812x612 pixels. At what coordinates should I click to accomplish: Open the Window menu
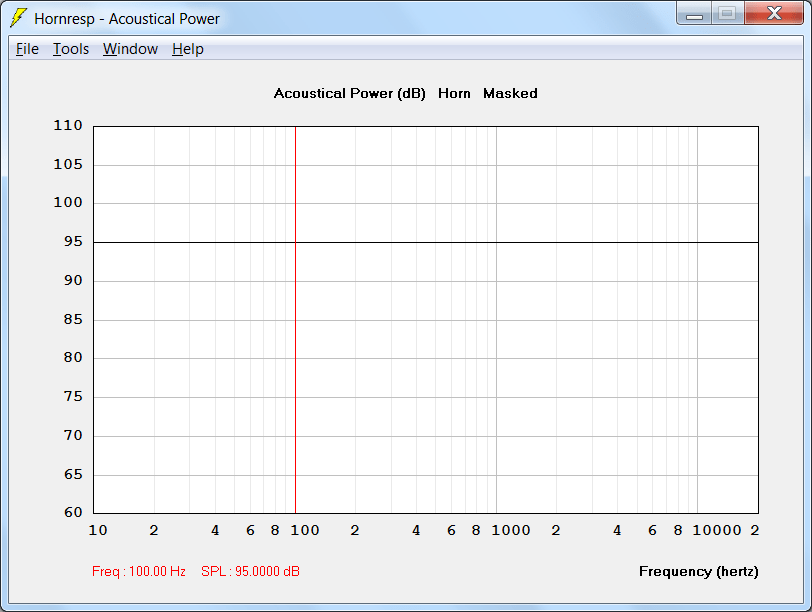pos(130,49)
